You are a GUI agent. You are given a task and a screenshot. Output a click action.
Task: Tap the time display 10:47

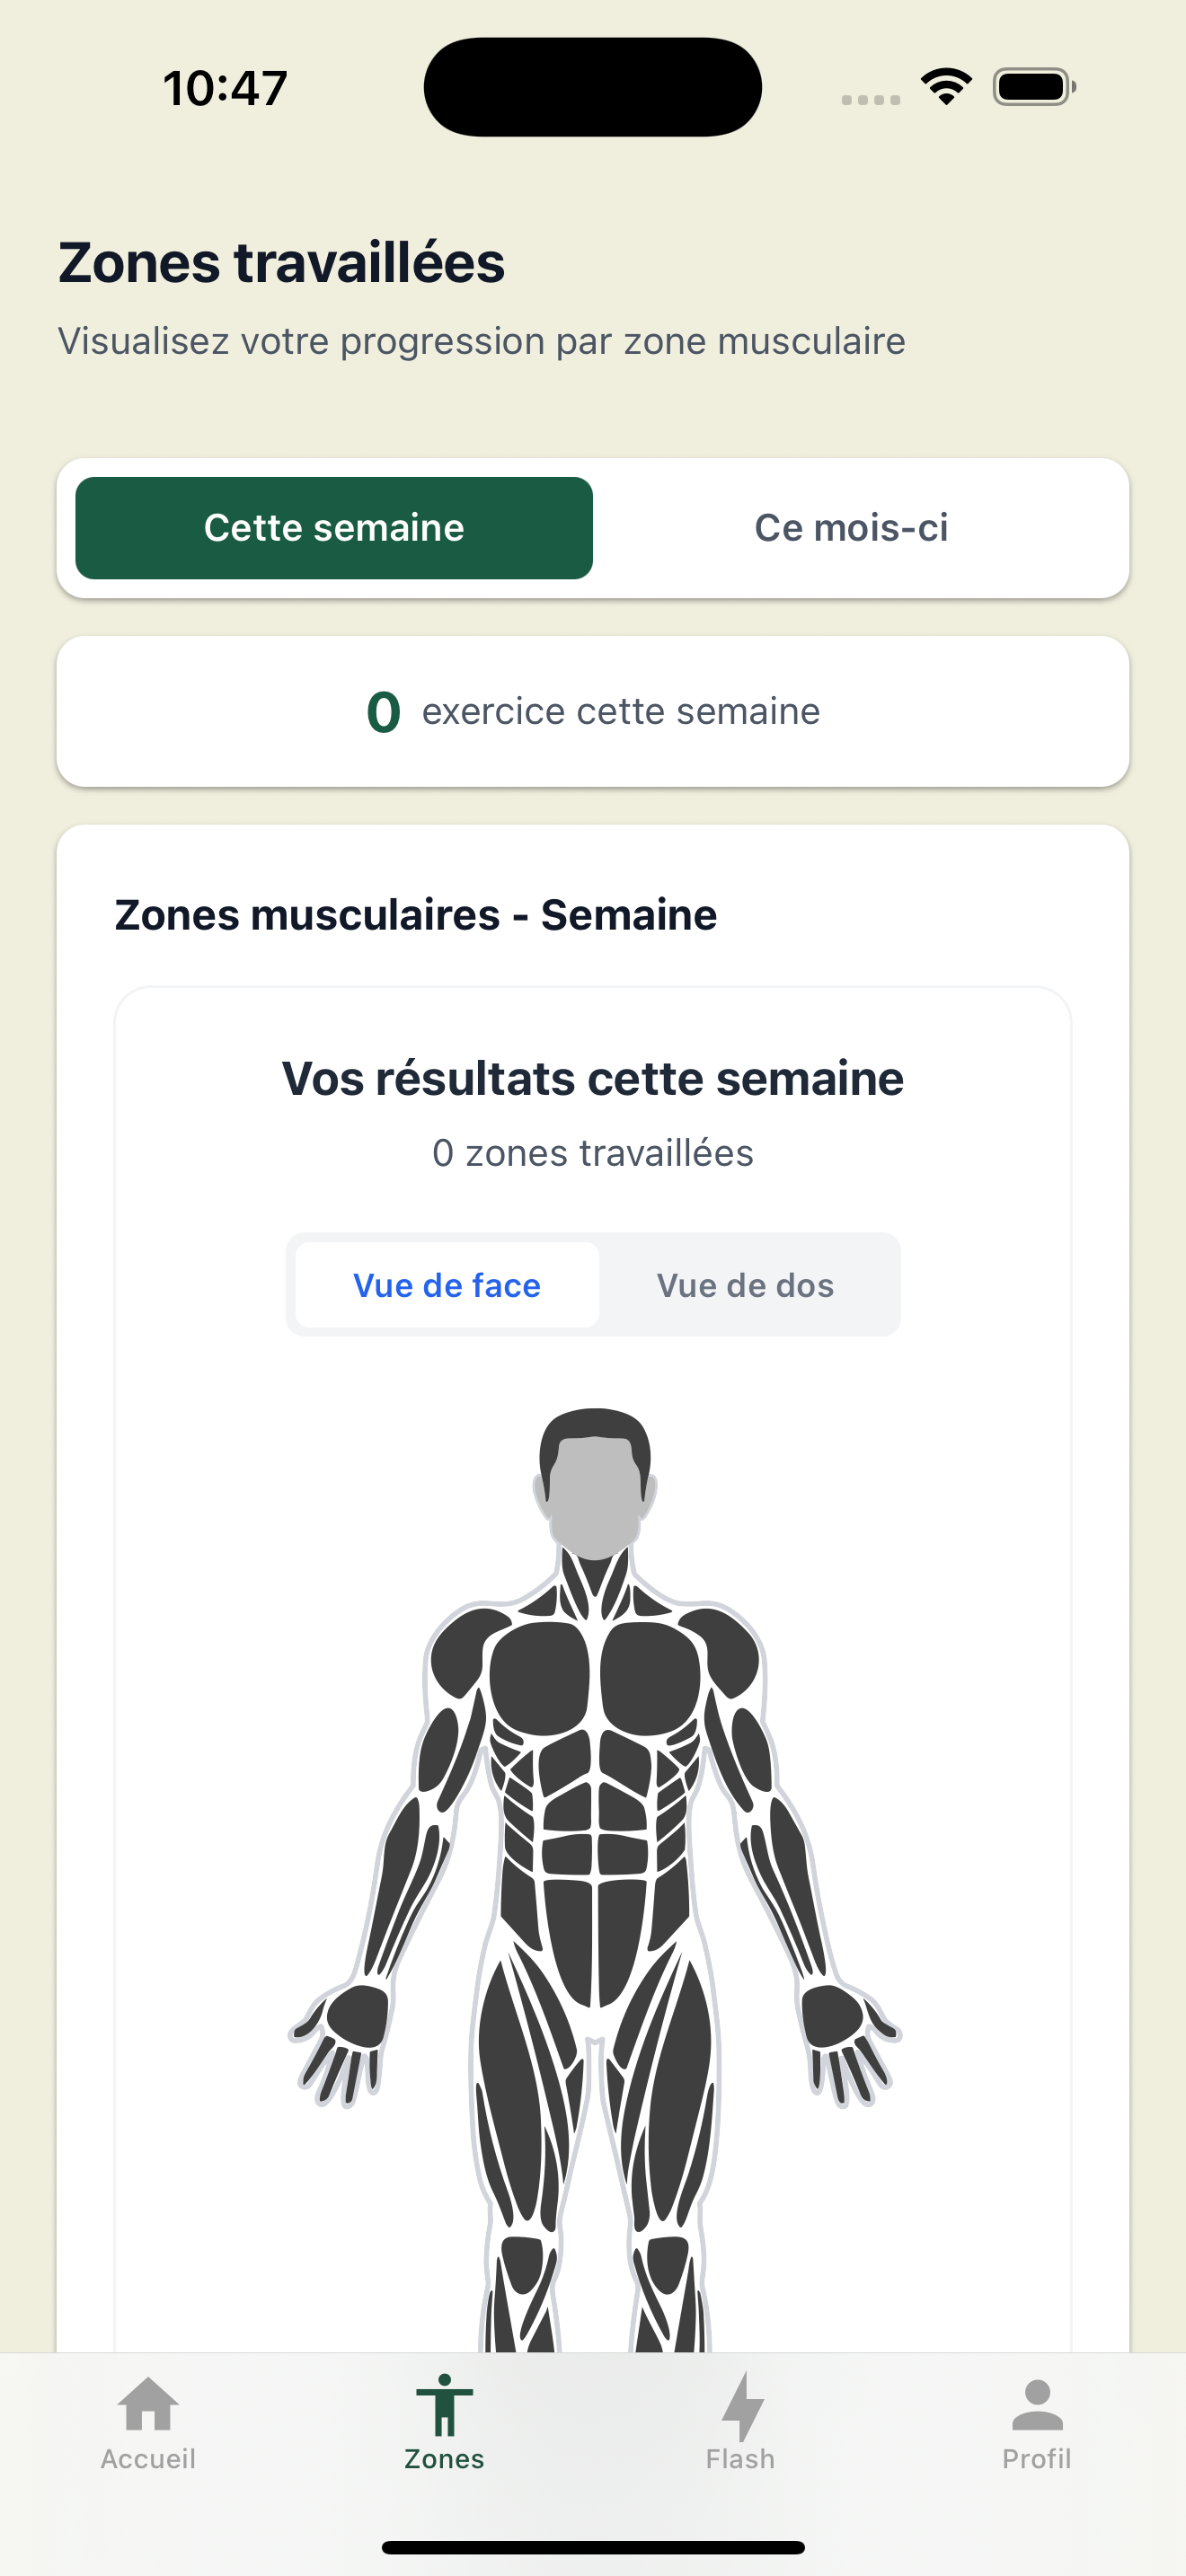[225, 88]
